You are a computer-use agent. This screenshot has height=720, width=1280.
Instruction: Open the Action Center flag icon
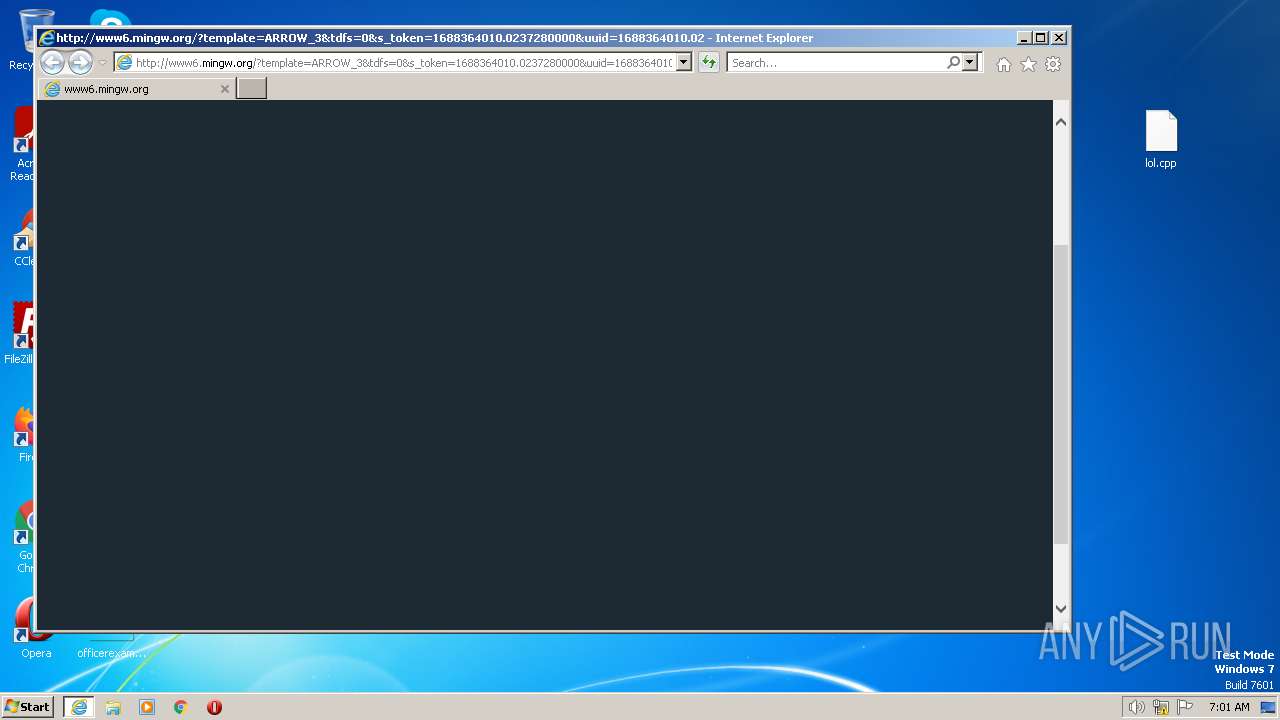(x=1185, y=707)
